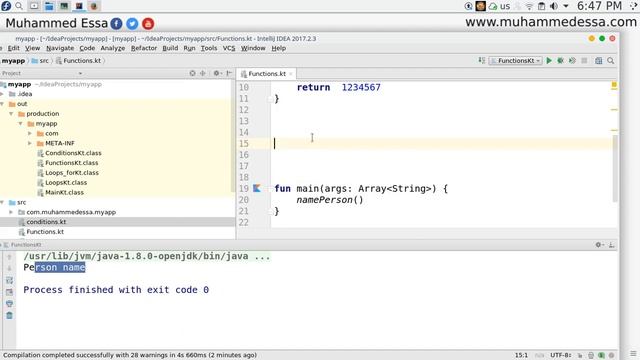640x360 pixels.
Task: Open Project Structure from the toolbar icon
Action: 598,60
